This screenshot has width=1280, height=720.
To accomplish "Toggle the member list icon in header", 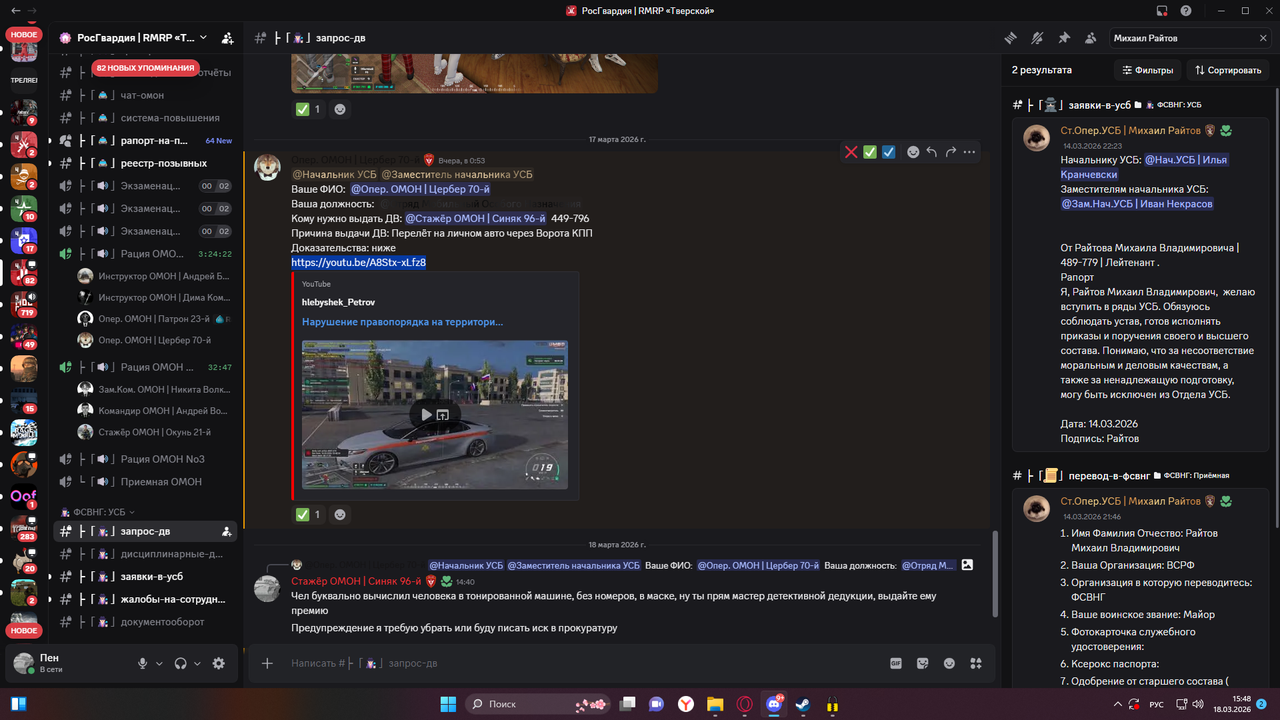I will pos(1090,38).
